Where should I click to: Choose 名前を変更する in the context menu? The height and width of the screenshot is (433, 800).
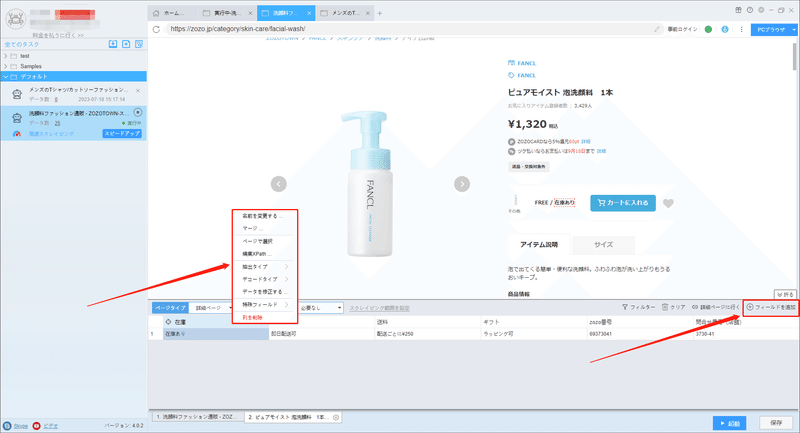[263, 216]
